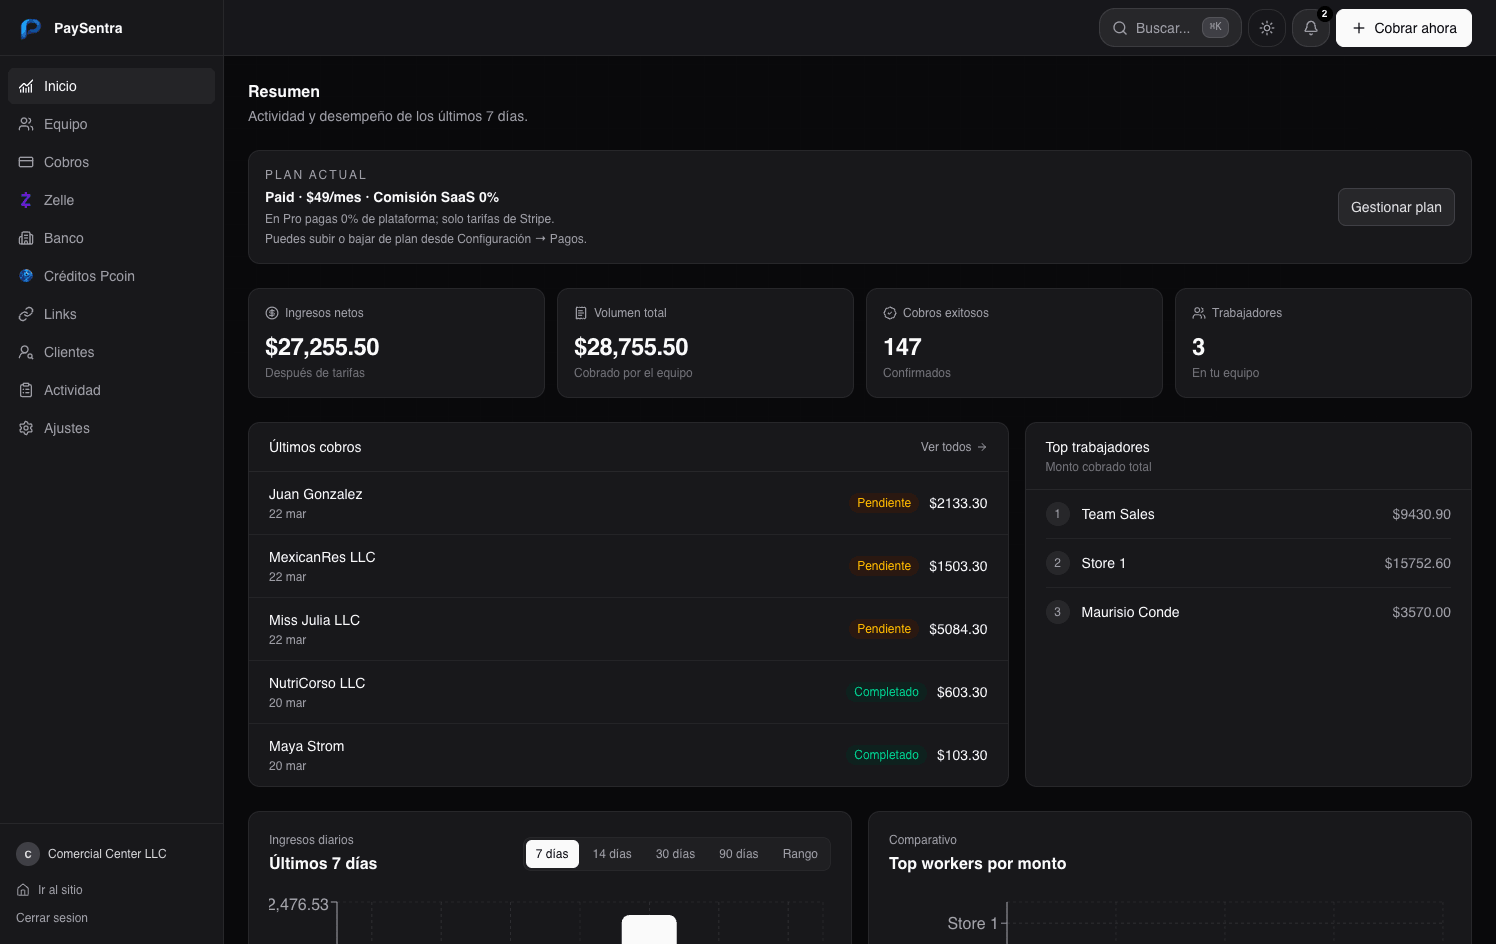Click the Zelle sidebar icon
This screenshot has height=944, width=1496.
(26, 200)
